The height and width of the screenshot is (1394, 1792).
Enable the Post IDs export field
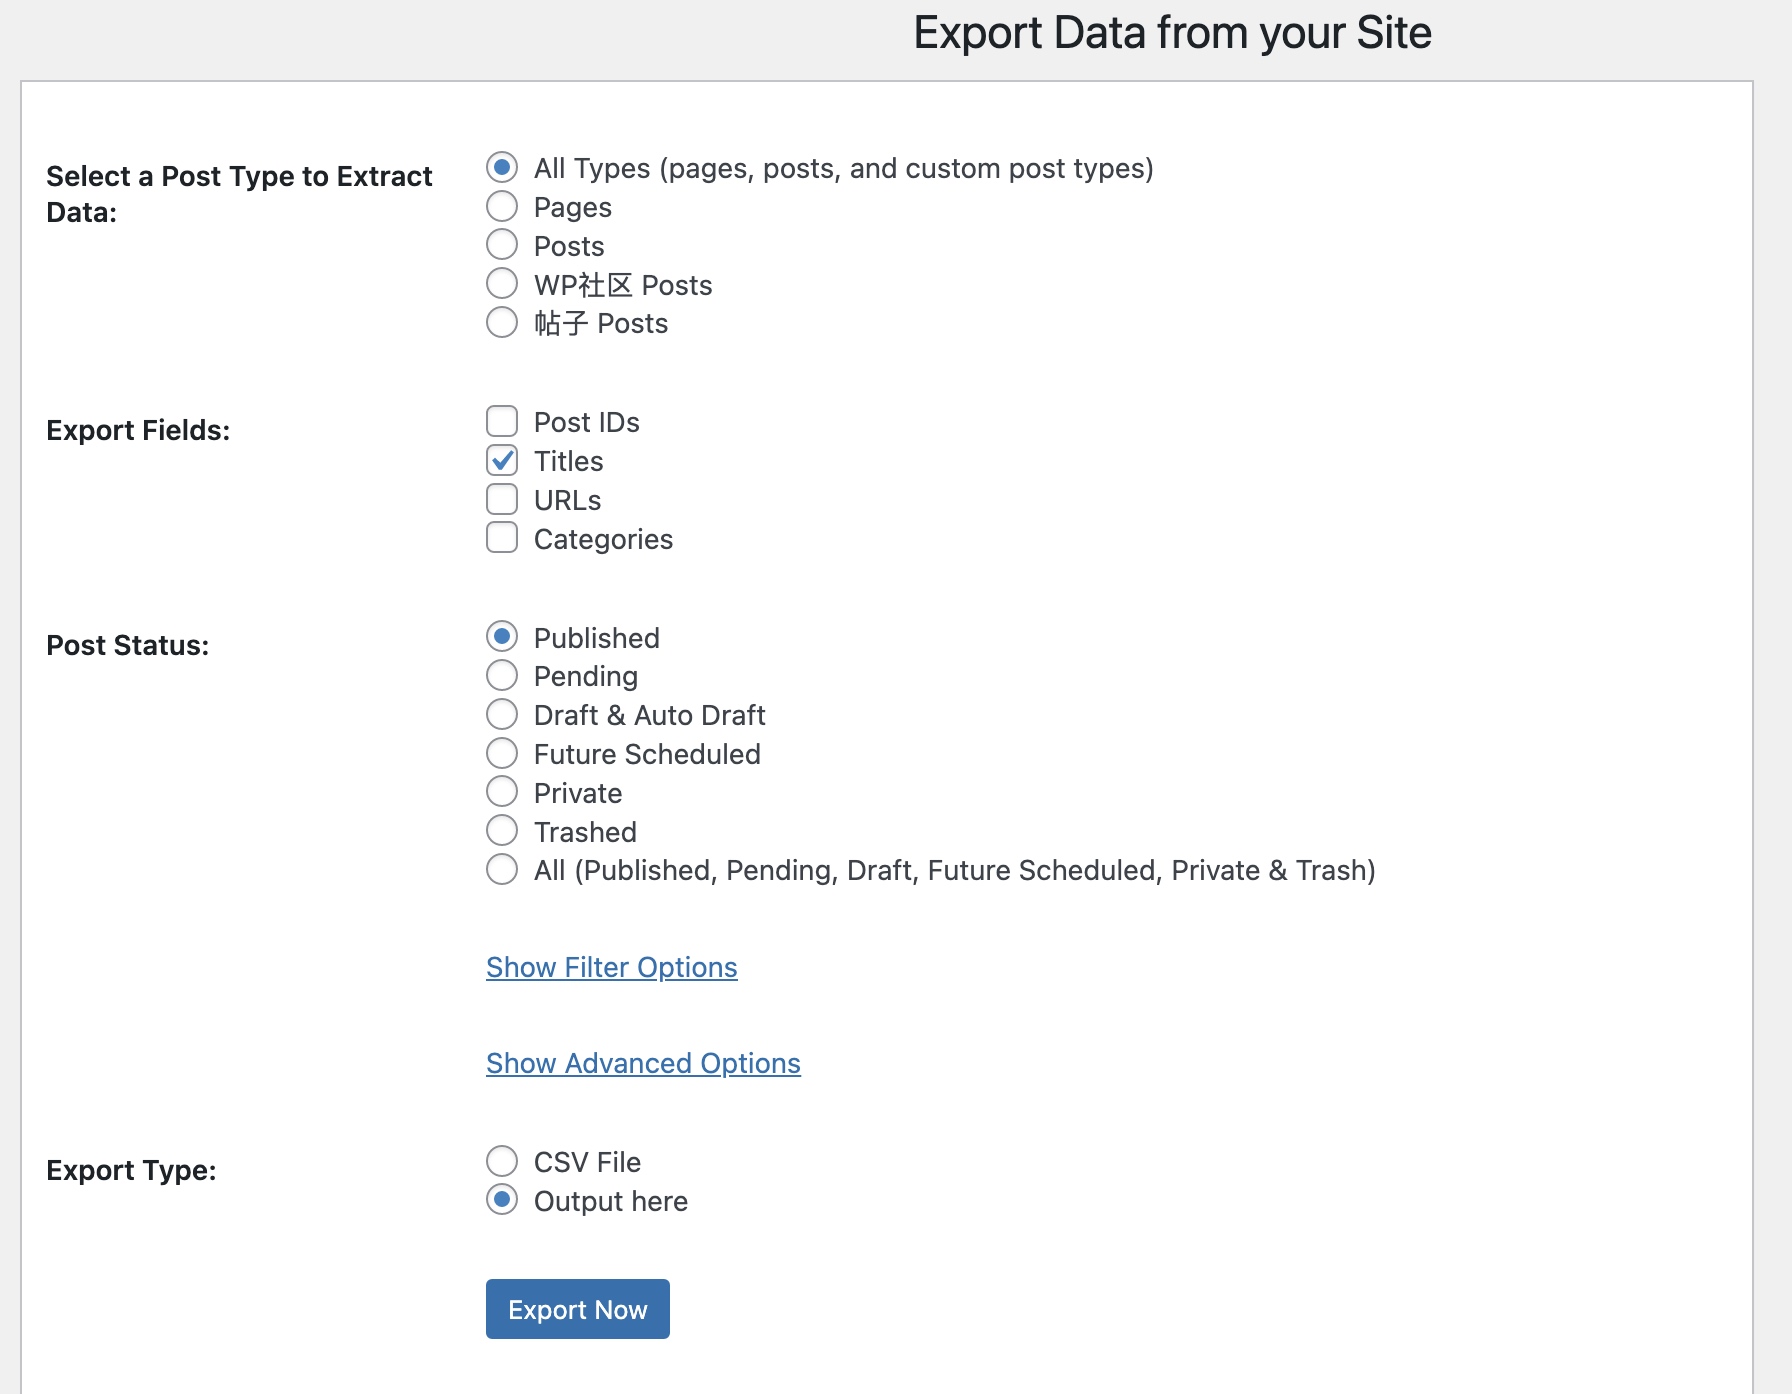click(502, 421)
